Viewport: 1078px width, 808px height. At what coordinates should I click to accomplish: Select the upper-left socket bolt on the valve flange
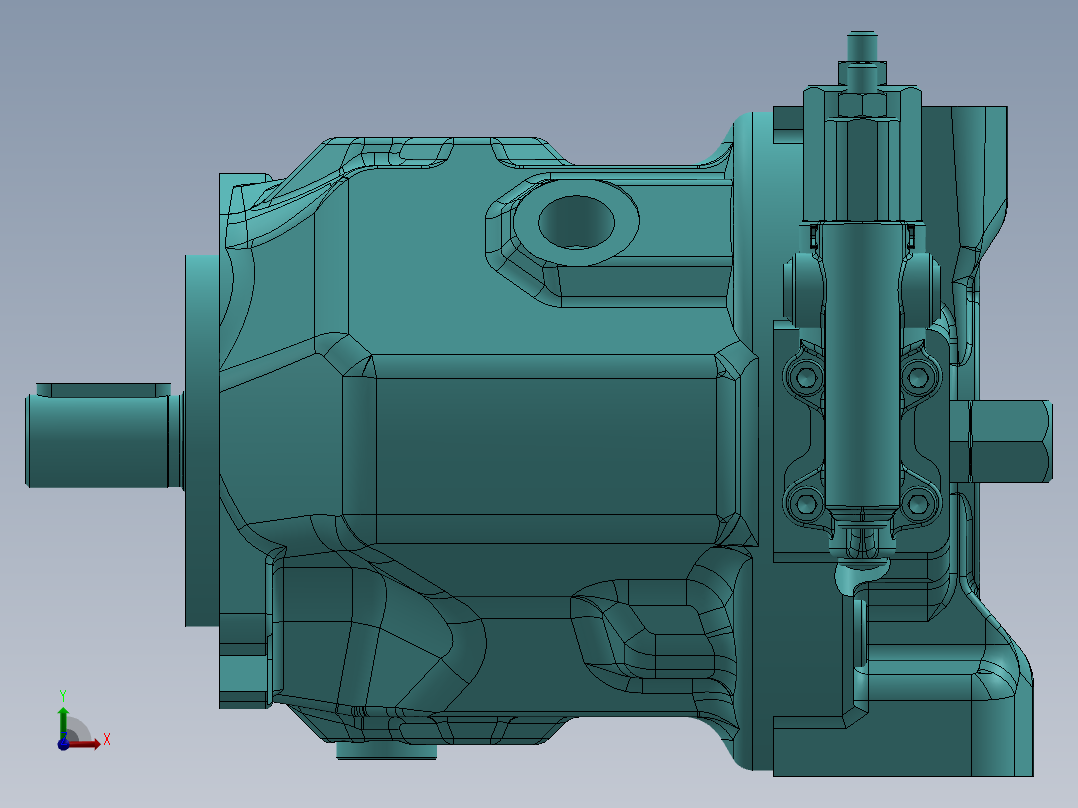pos(804,376)
